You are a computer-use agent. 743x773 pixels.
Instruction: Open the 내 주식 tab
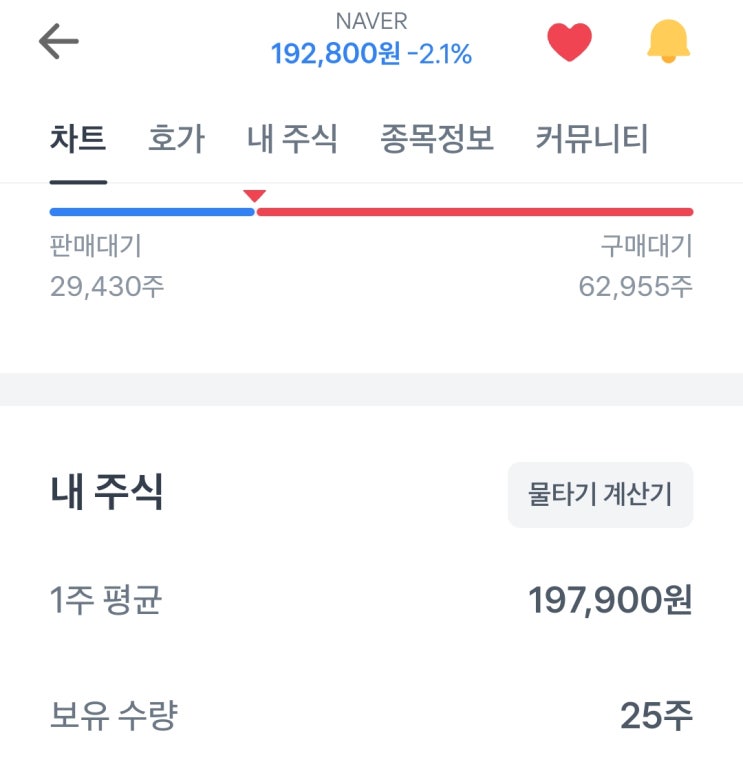tap(292, 138)
